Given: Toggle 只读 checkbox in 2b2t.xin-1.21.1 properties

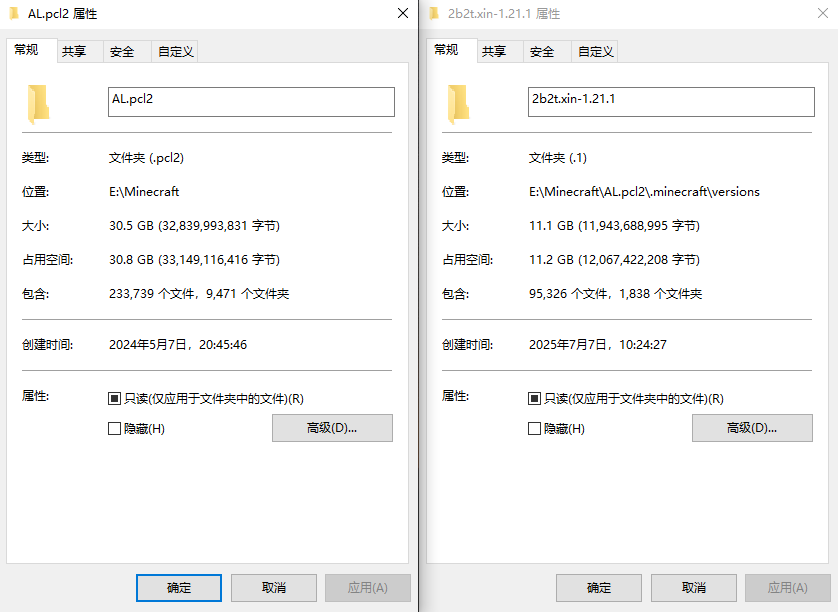Looking at the screenshot, I should pyautogui.click(x=534, y=398).
